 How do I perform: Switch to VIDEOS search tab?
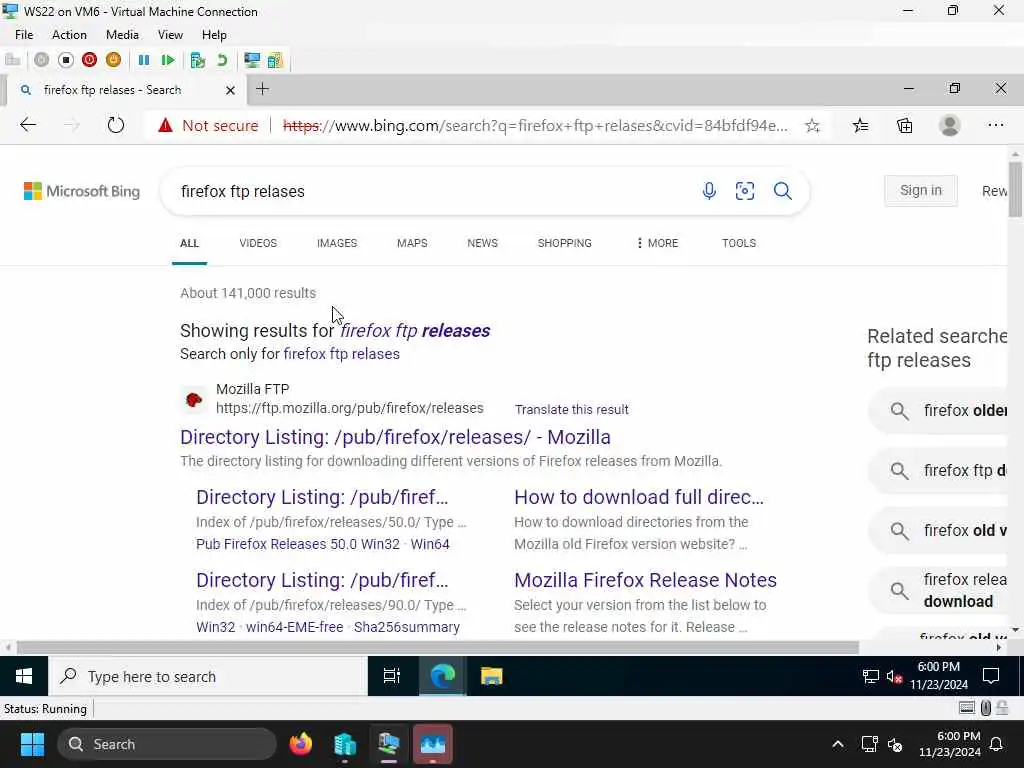click(x=258, y=243)
